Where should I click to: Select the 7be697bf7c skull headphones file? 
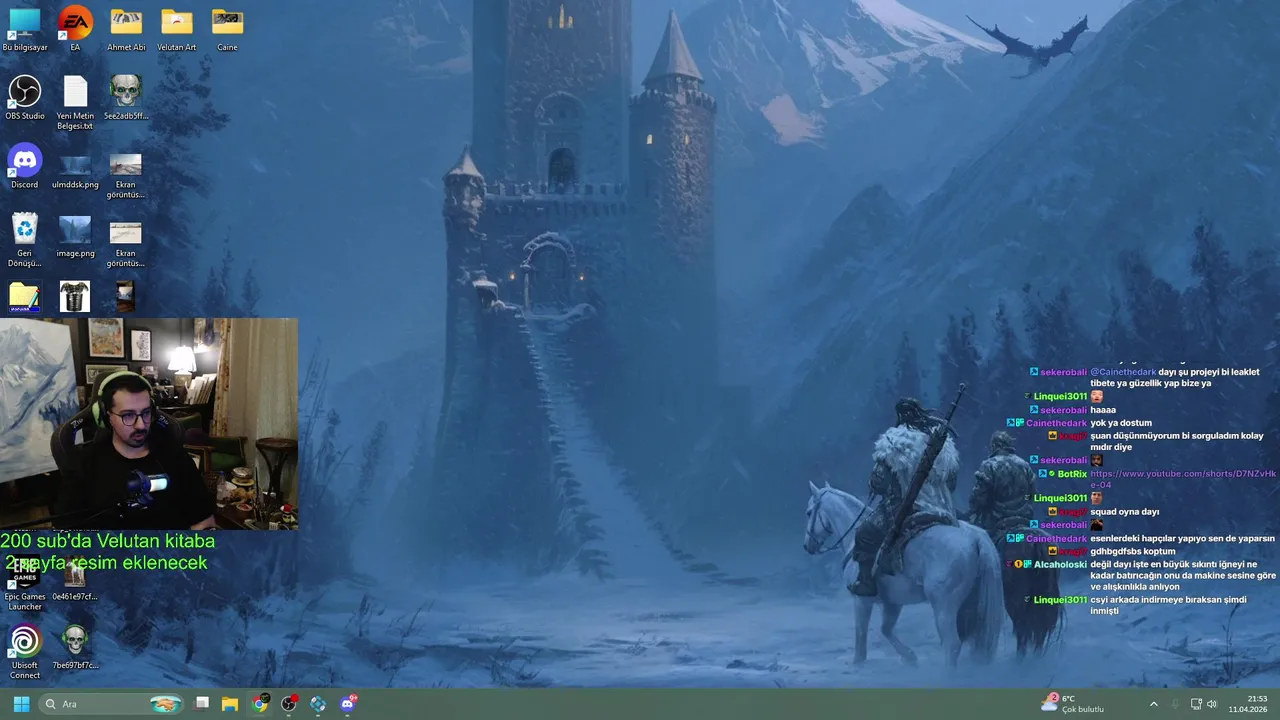pos(75,647)
